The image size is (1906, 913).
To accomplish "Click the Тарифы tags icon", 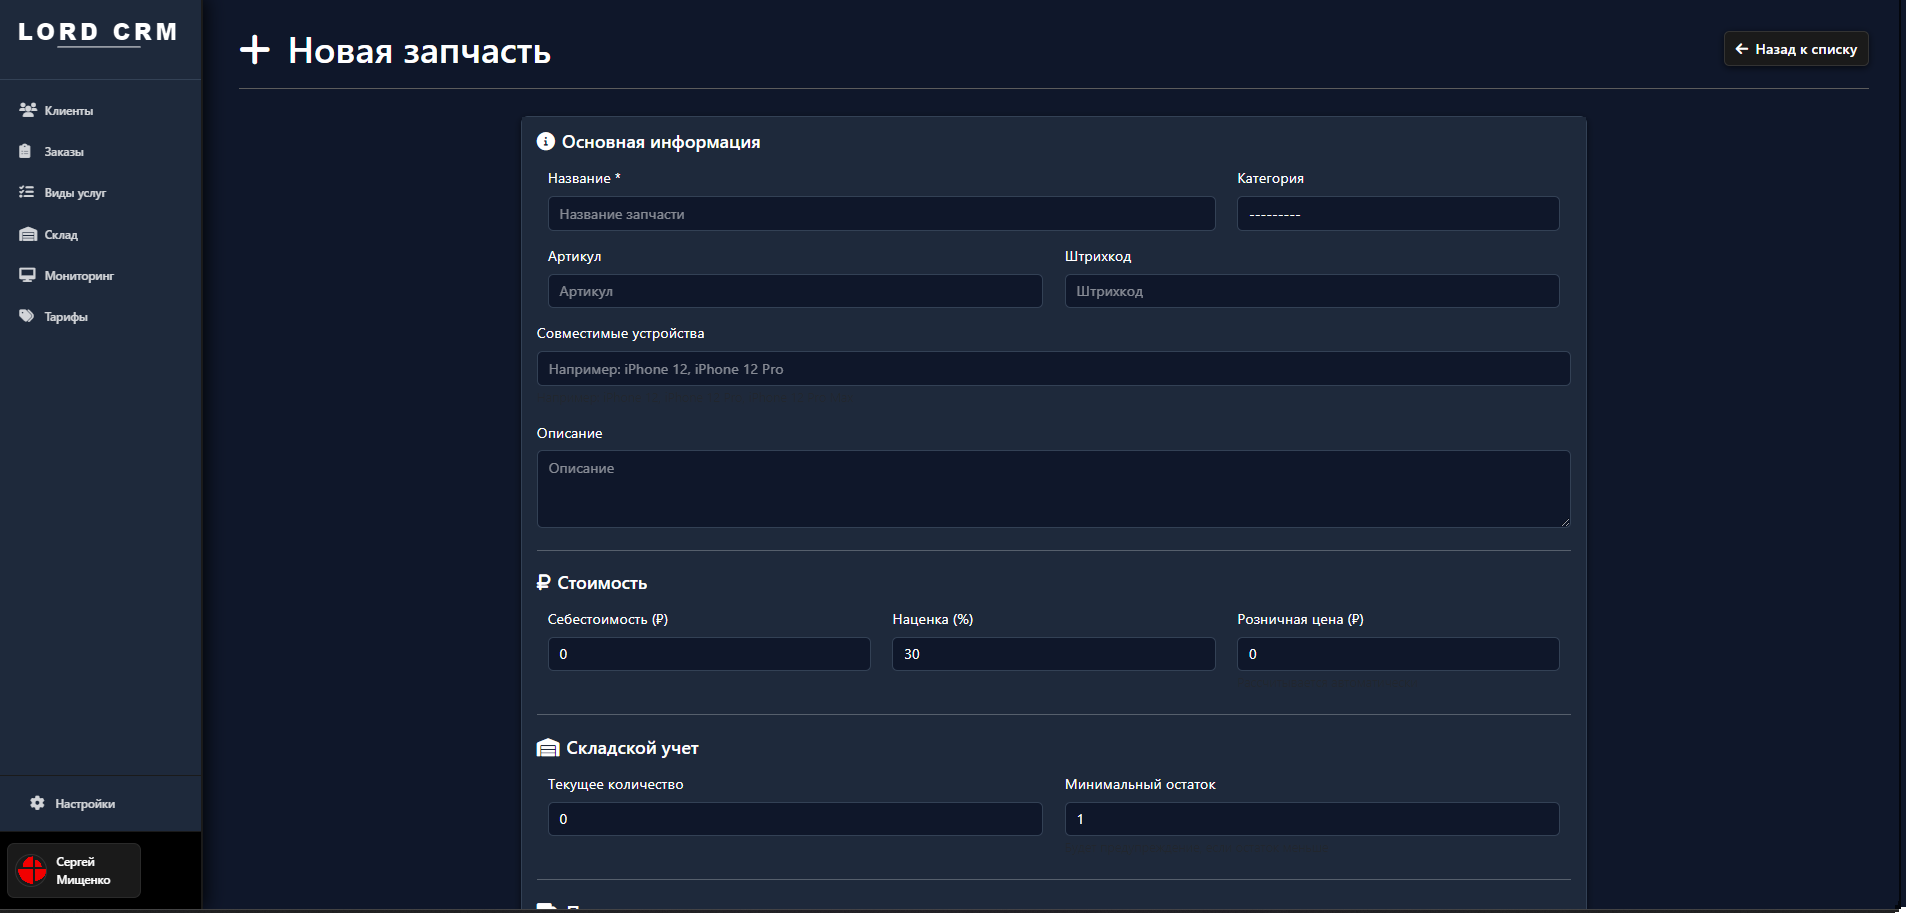I will 27,316.
